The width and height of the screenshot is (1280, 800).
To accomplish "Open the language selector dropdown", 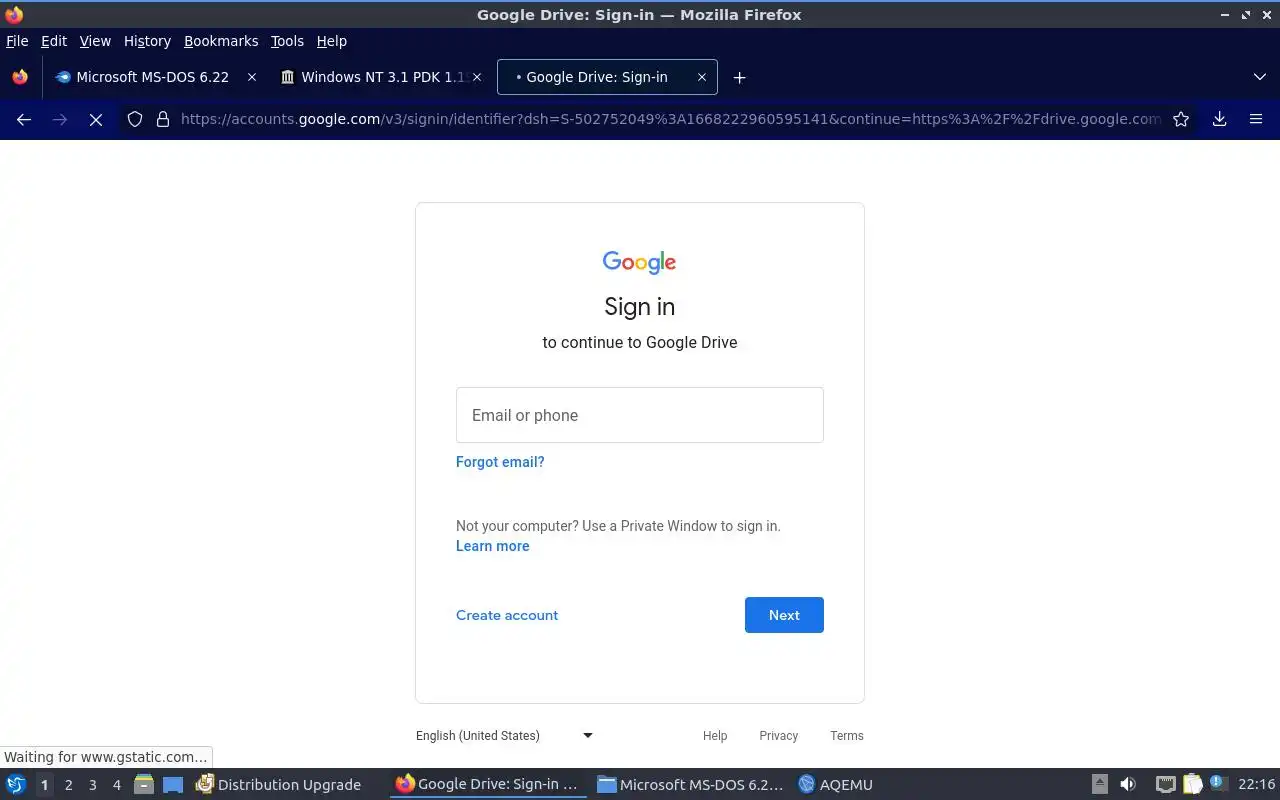I will click(x=505, y=735).
